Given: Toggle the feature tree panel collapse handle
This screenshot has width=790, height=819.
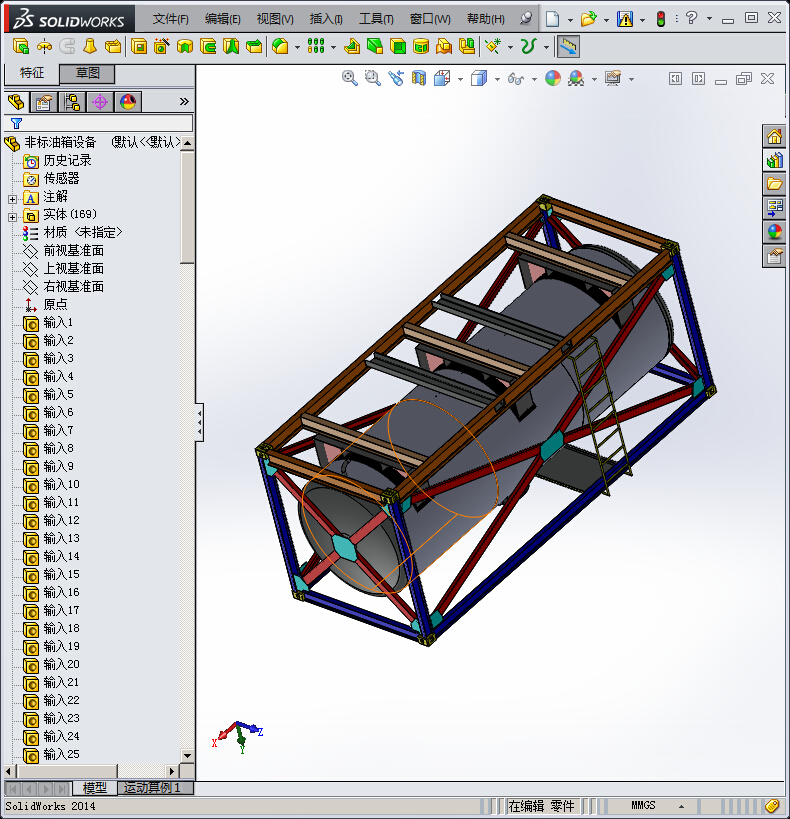Looking at the screenshot, I should pyautogui.click(x=200, y=422).
